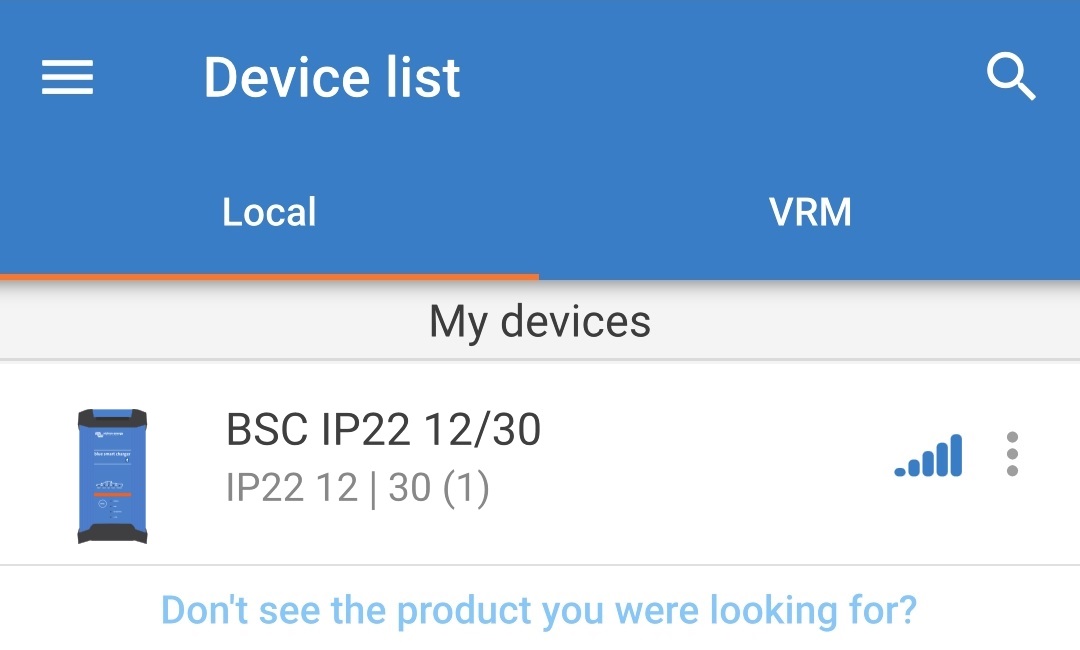Tap the orange tab underline indicator
1080x650 pixels.
tap(268, 273)
